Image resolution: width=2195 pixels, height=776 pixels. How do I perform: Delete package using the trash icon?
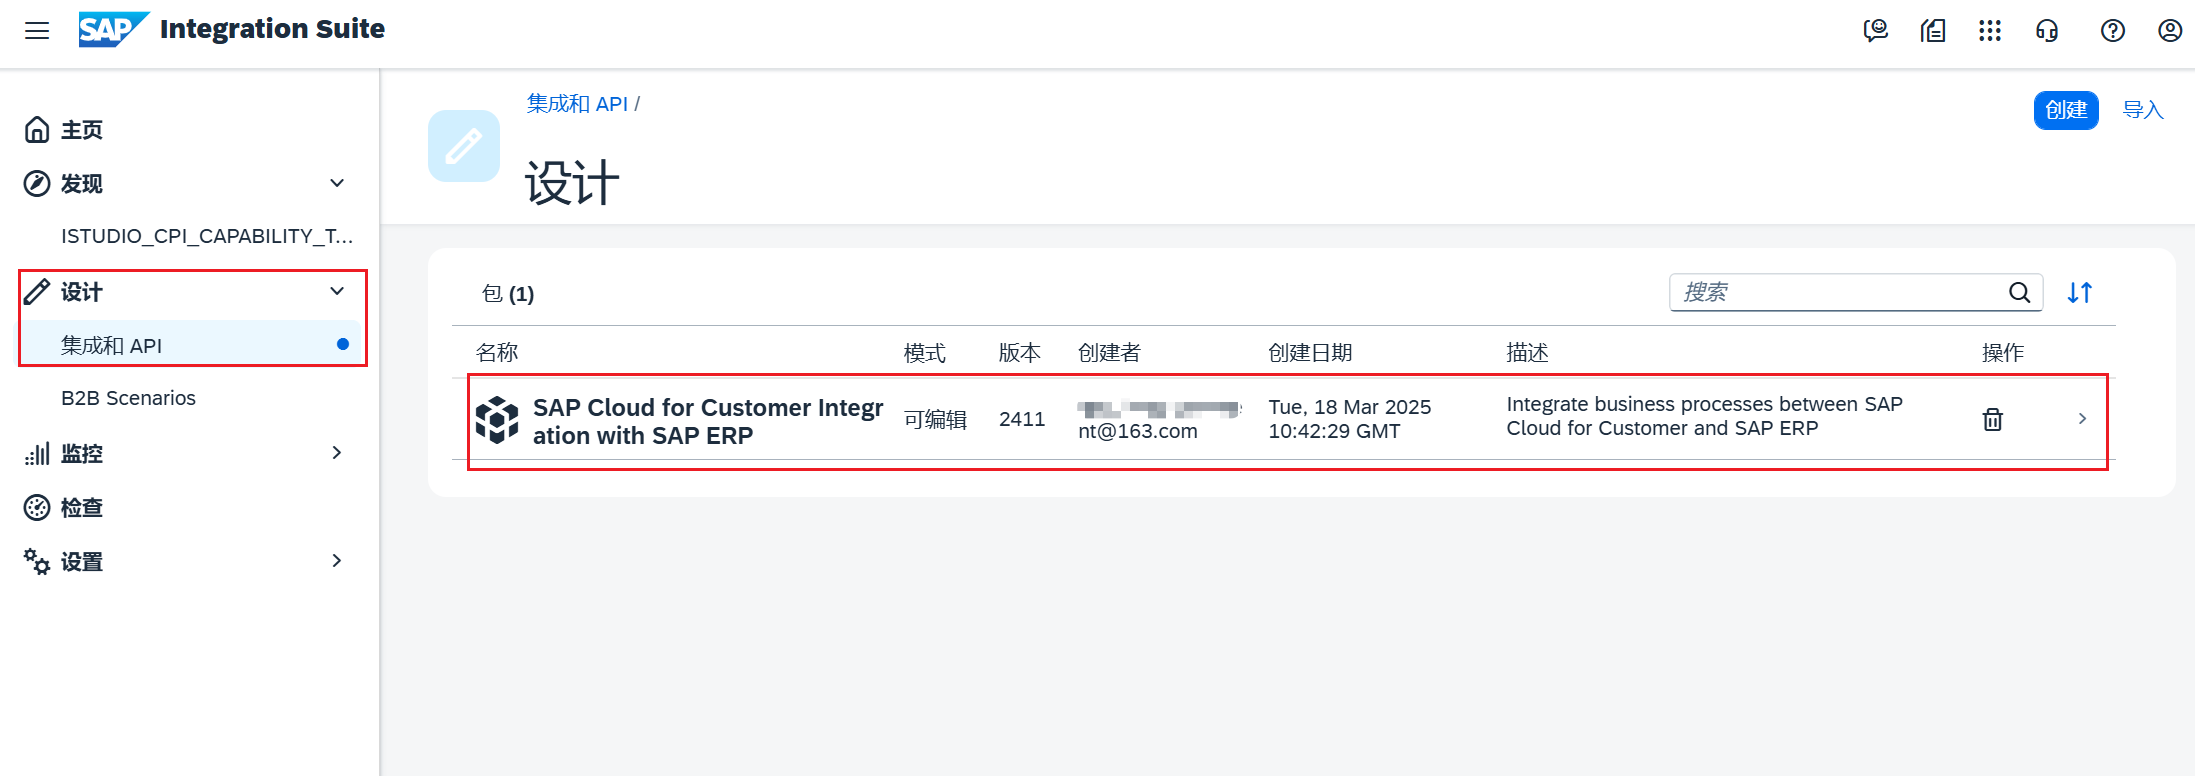click(x=1993, y=419)
